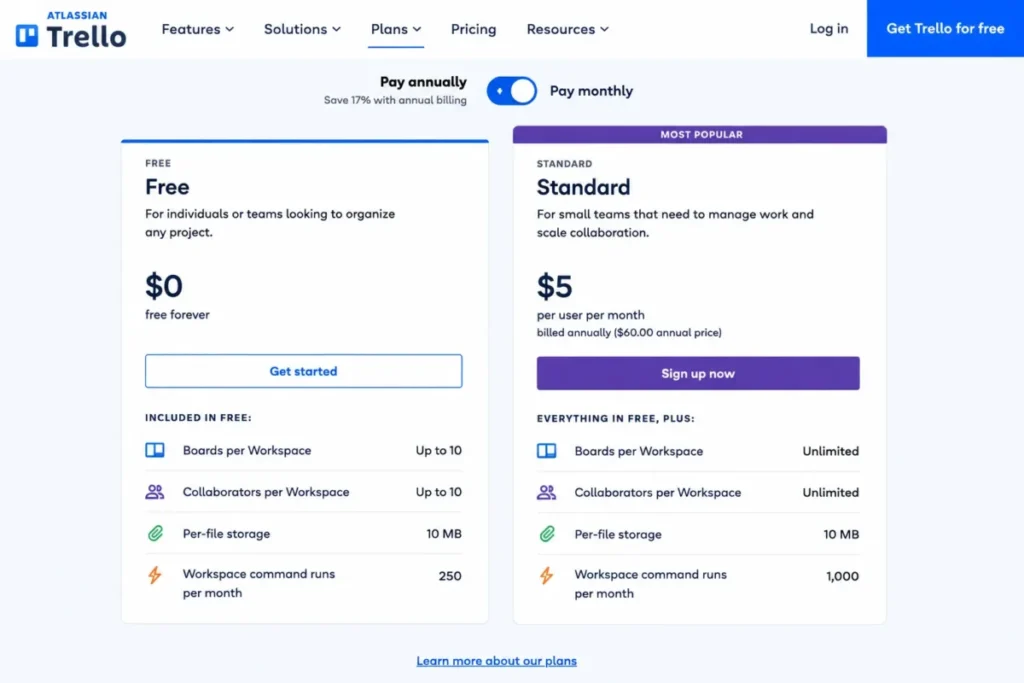Click 'INCLUDED IN FREE:' heading
The height and width of the screenshot is (683, 1024).
(x=198, y=417)
